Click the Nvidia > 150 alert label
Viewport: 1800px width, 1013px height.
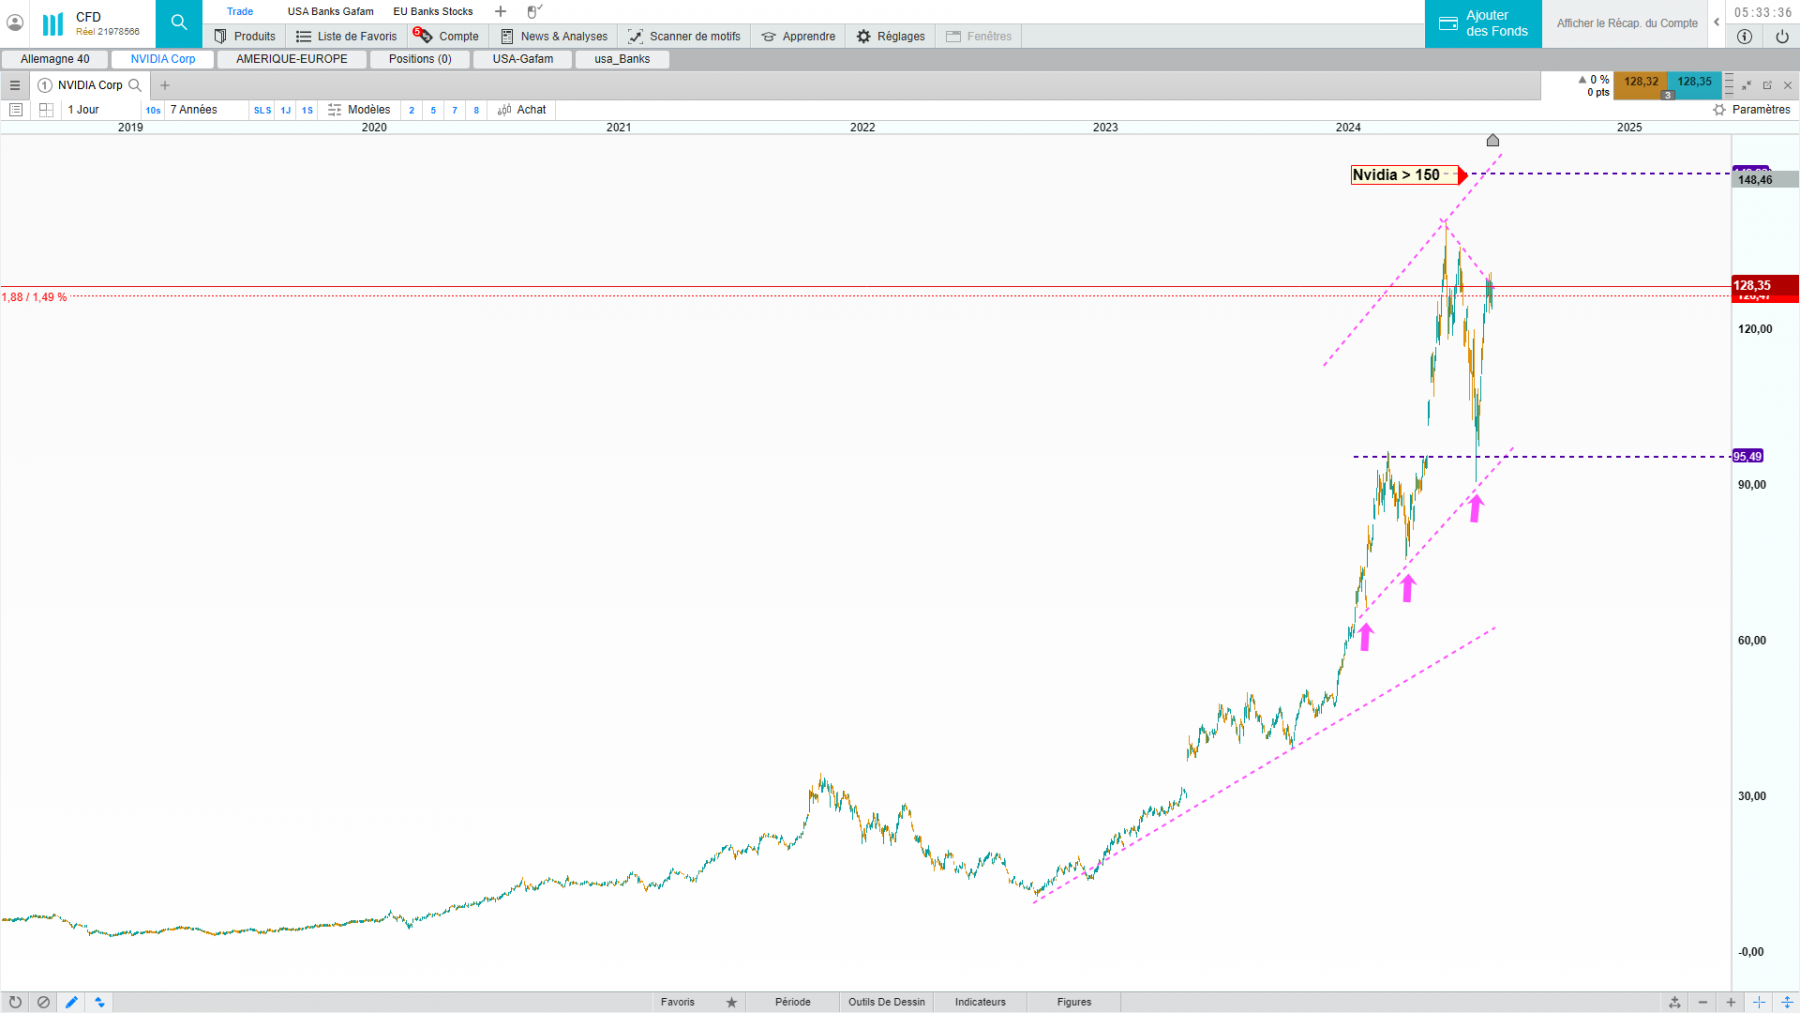[1405, 175]
